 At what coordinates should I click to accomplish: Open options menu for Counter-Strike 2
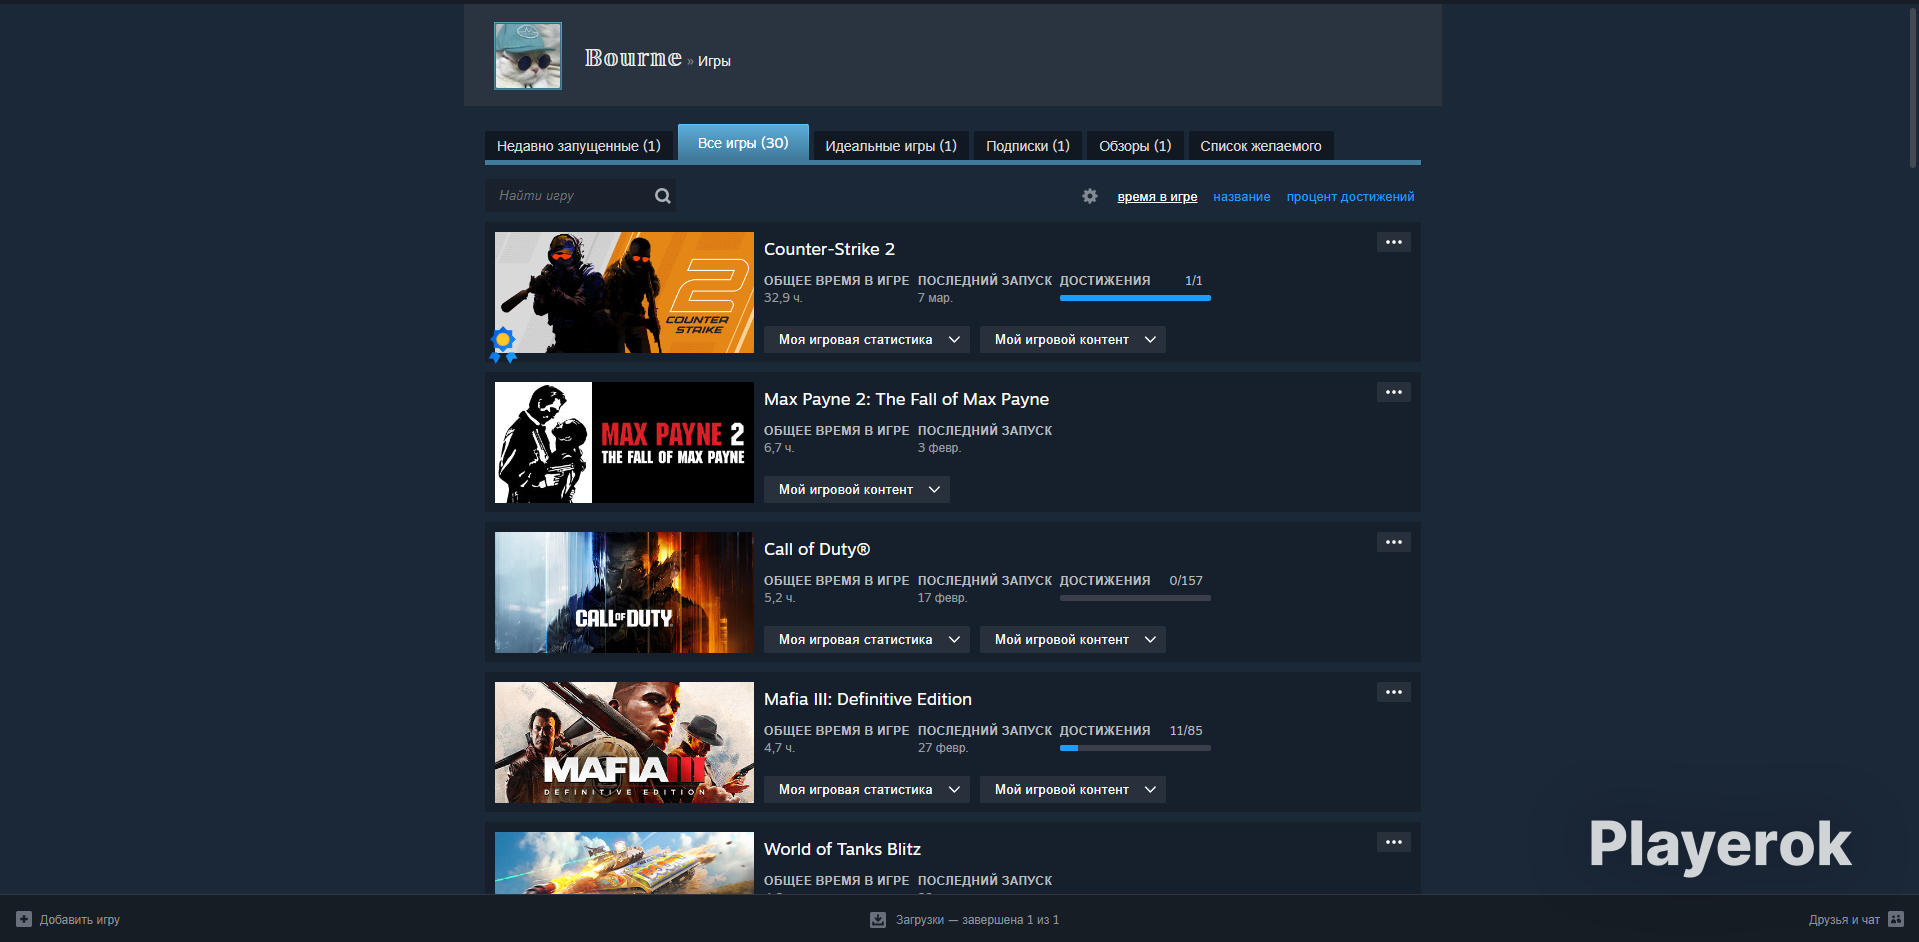[x=1394, y=242]
